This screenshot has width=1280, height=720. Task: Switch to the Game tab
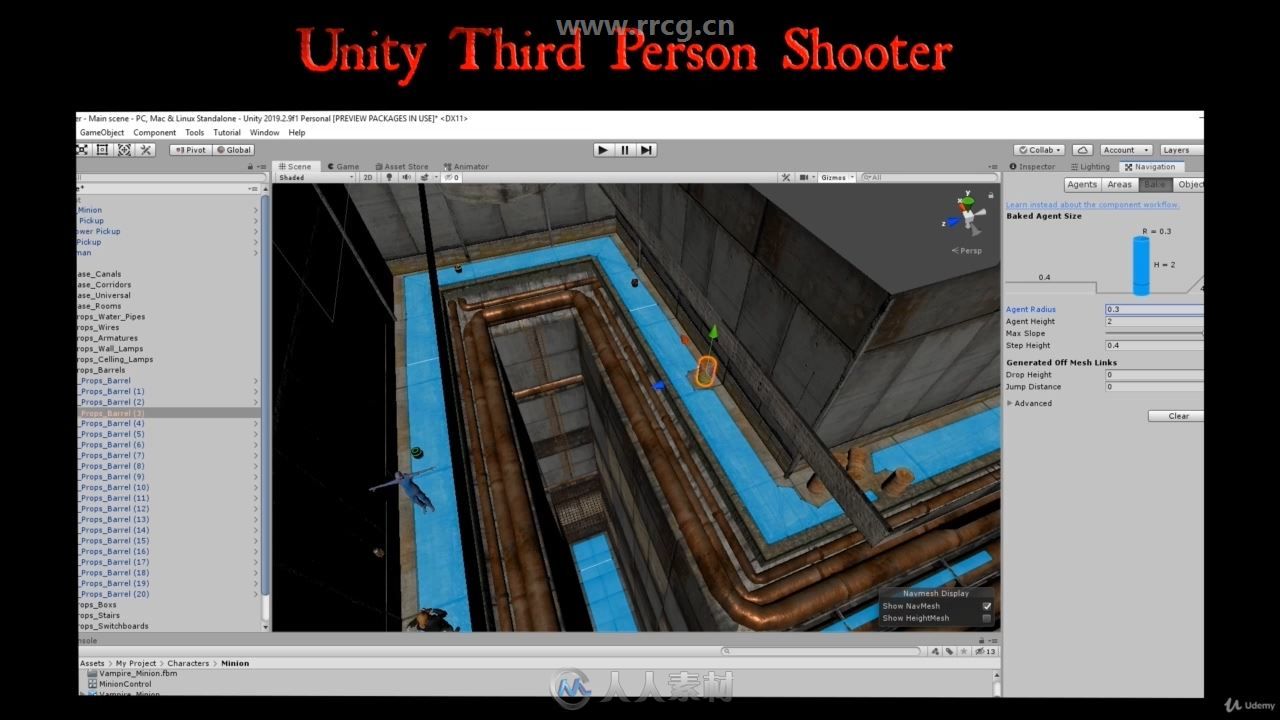click(x=342, y=167)
